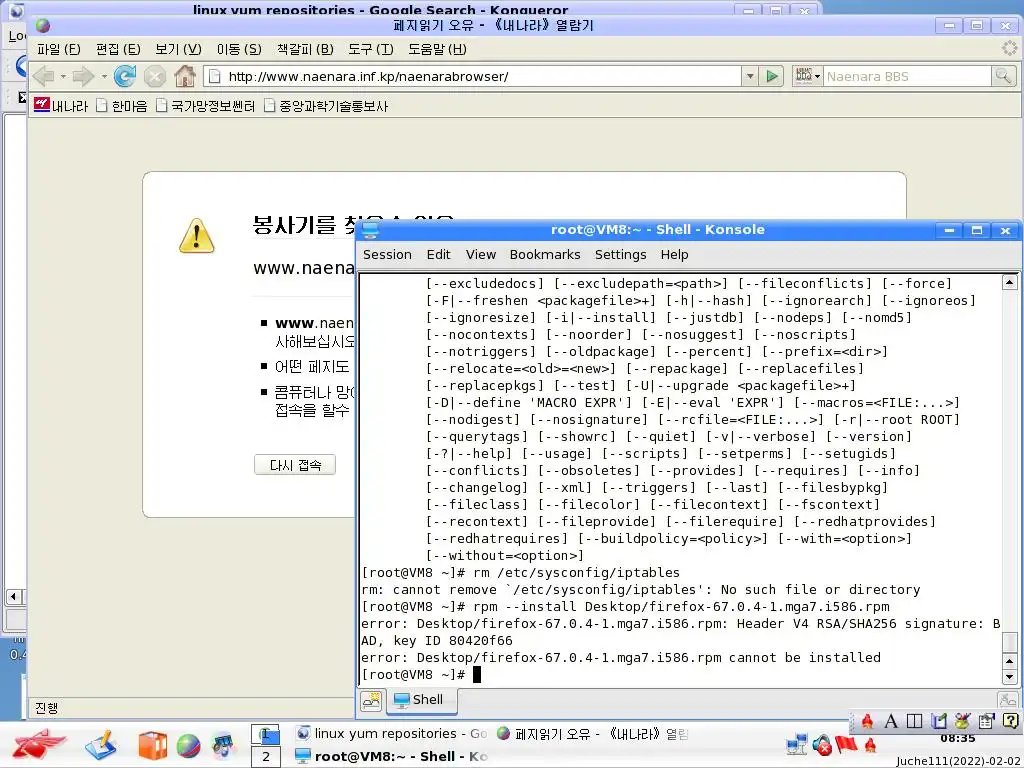Click the search magnifier icon in Naenara browser

(1002, 76)
